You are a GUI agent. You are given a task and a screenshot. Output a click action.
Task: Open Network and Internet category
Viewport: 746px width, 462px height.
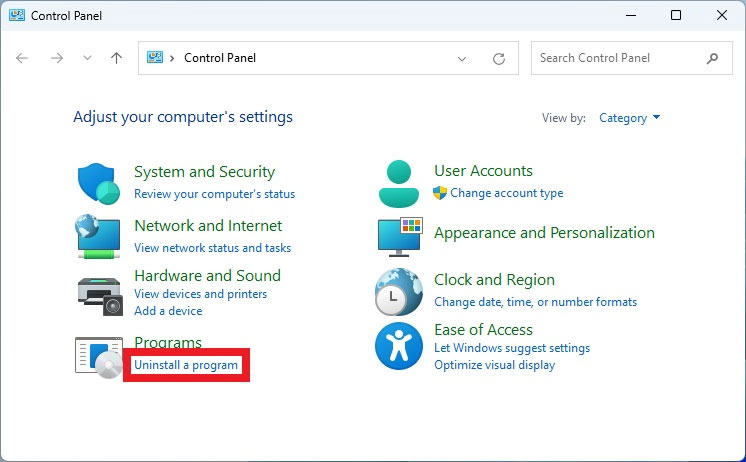(x=208, y=226)
